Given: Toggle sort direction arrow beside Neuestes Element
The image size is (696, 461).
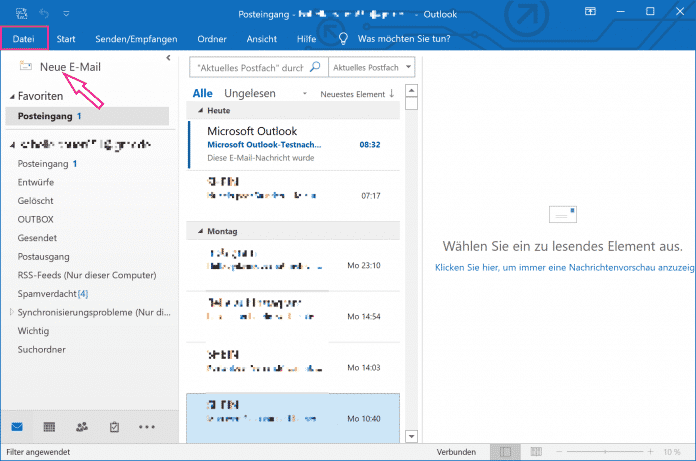Looking at the screenshot, I should 392,93.
